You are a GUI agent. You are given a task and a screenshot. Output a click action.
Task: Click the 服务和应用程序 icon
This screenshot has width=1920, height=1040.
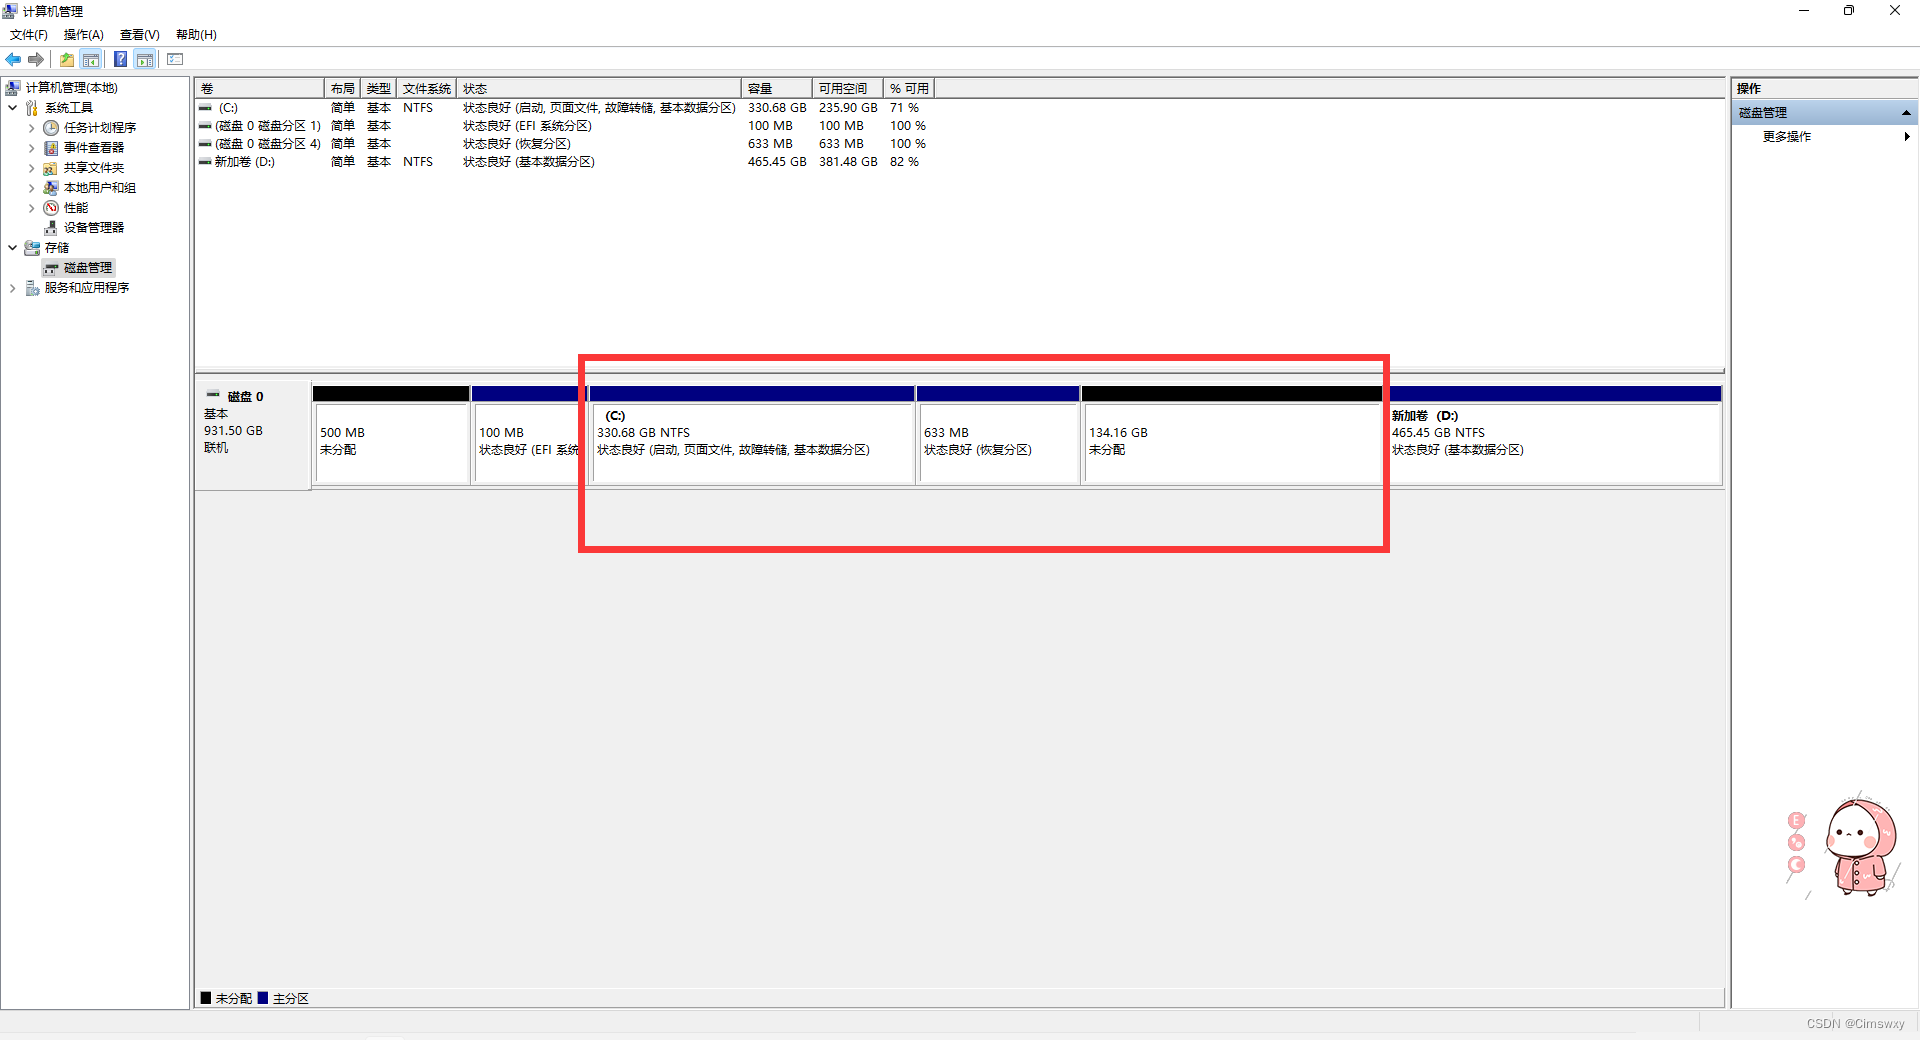32,288
